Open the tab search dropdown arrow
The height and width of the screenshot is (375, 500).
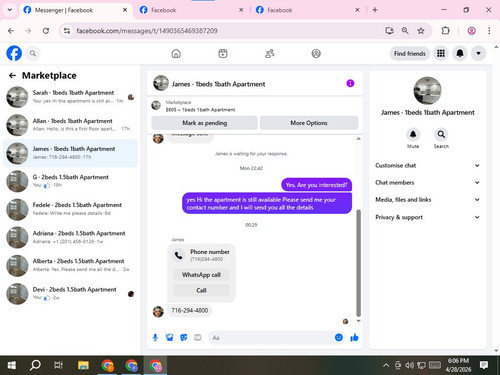coord(10,10)
